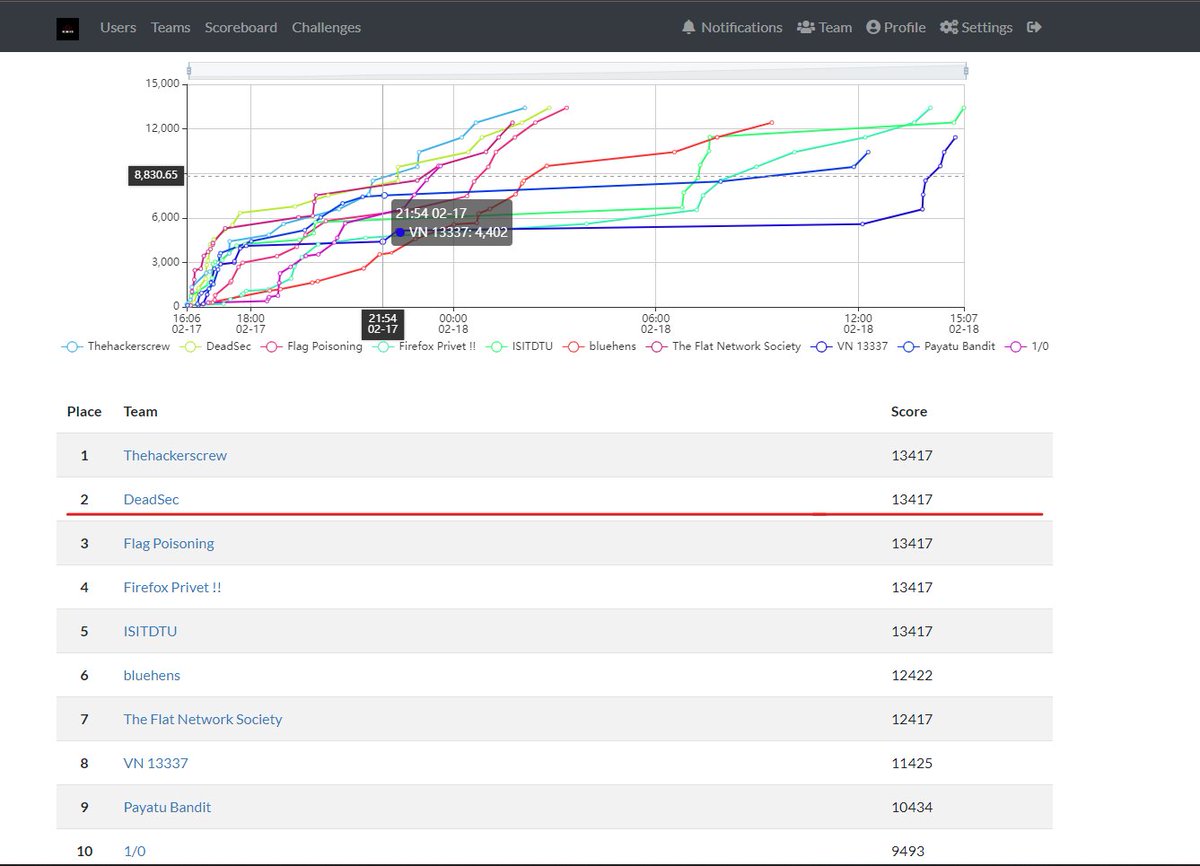1200x866 pixels.
Task: Toggle ISITDTU series in chart legend
Action: coord(520,346)
